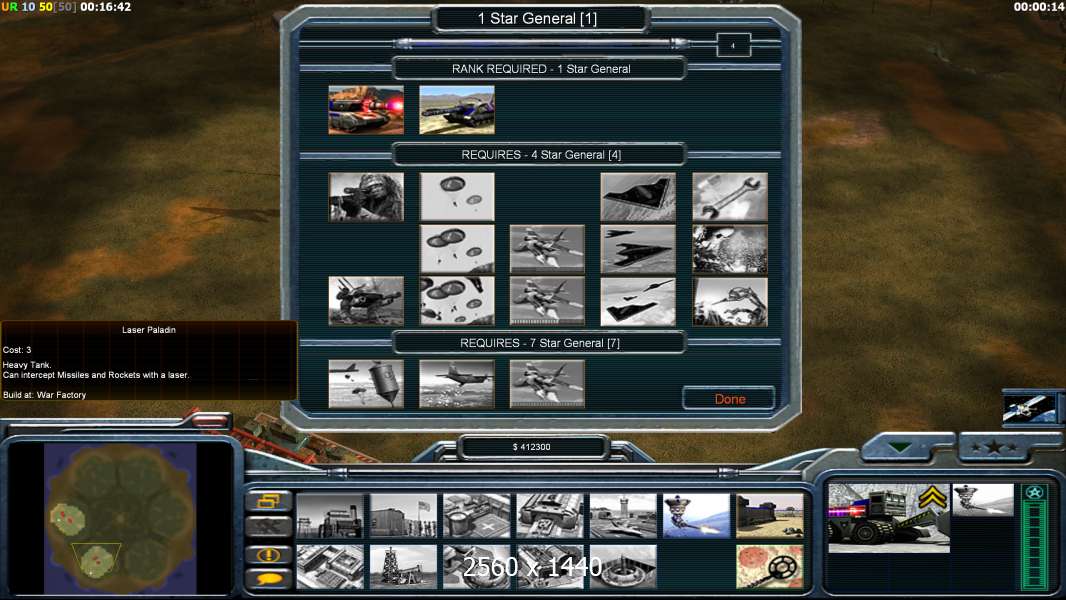Click the exclamation mark beacon button
1066x600 pixels.
pyautogui.click(x=269, y=554)
